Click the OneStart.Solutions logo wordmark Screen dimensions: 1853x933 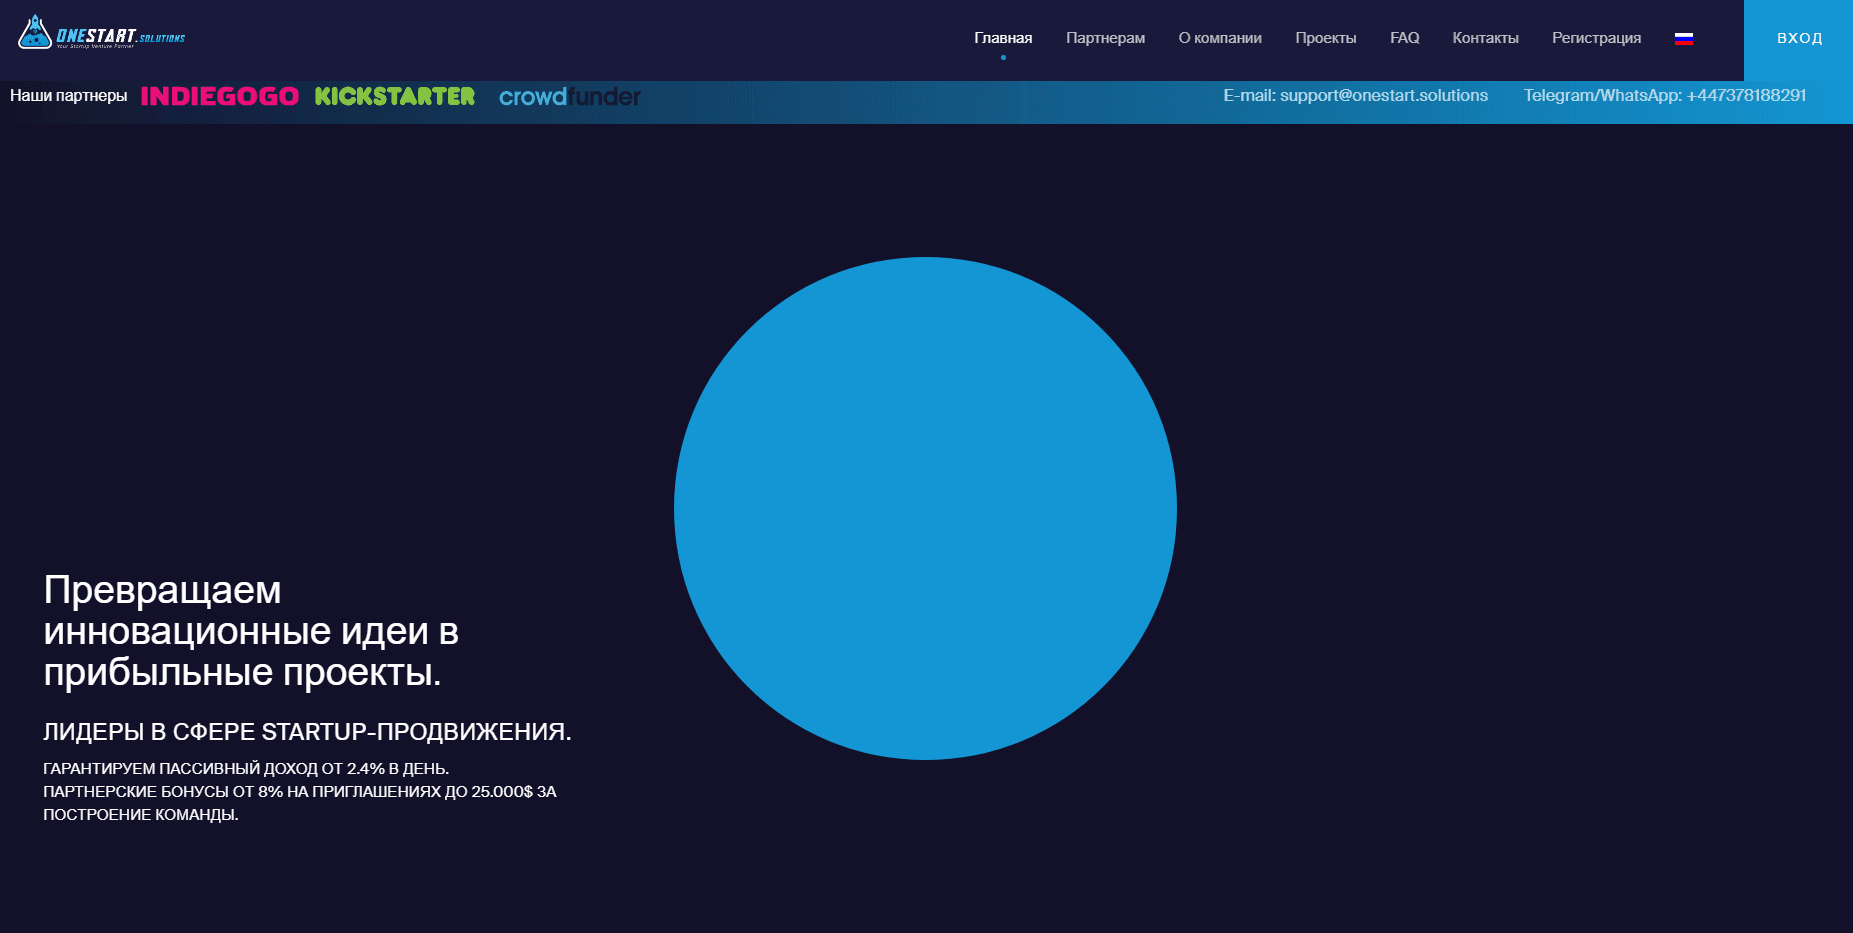(x=120, y=36)
